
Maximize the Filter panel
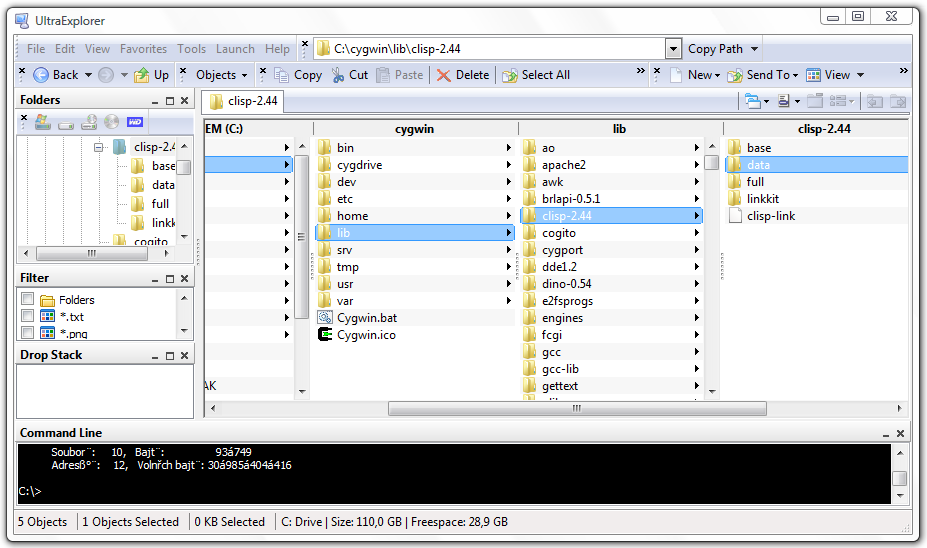[x=170, y=278]
